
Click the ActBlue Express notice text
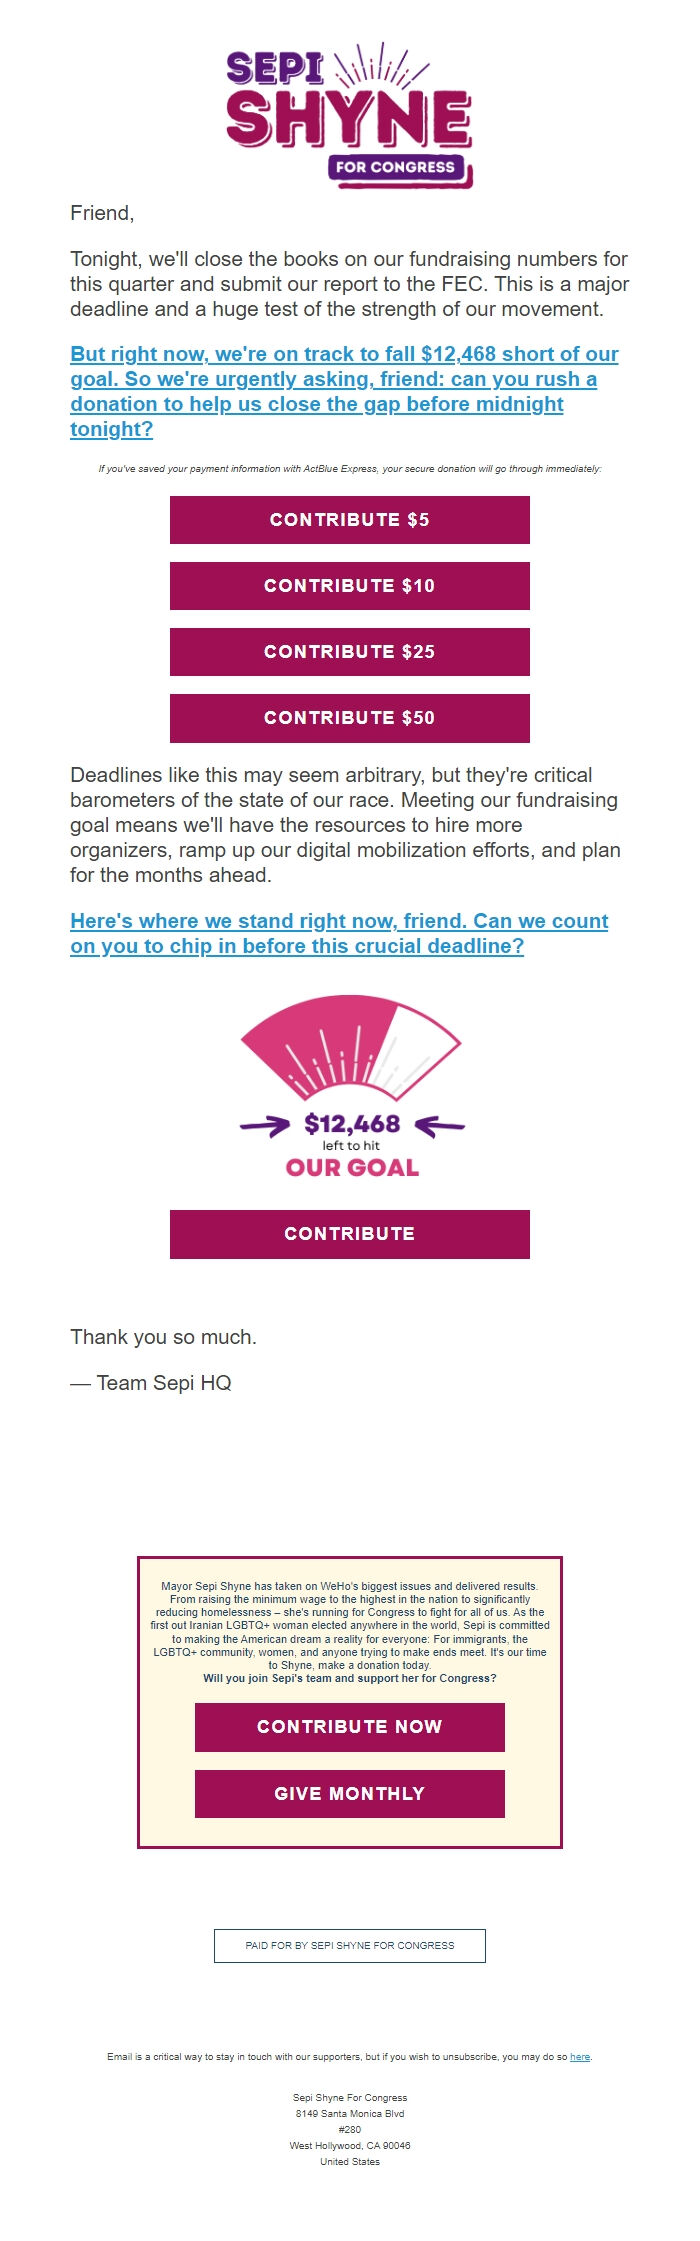350,466
